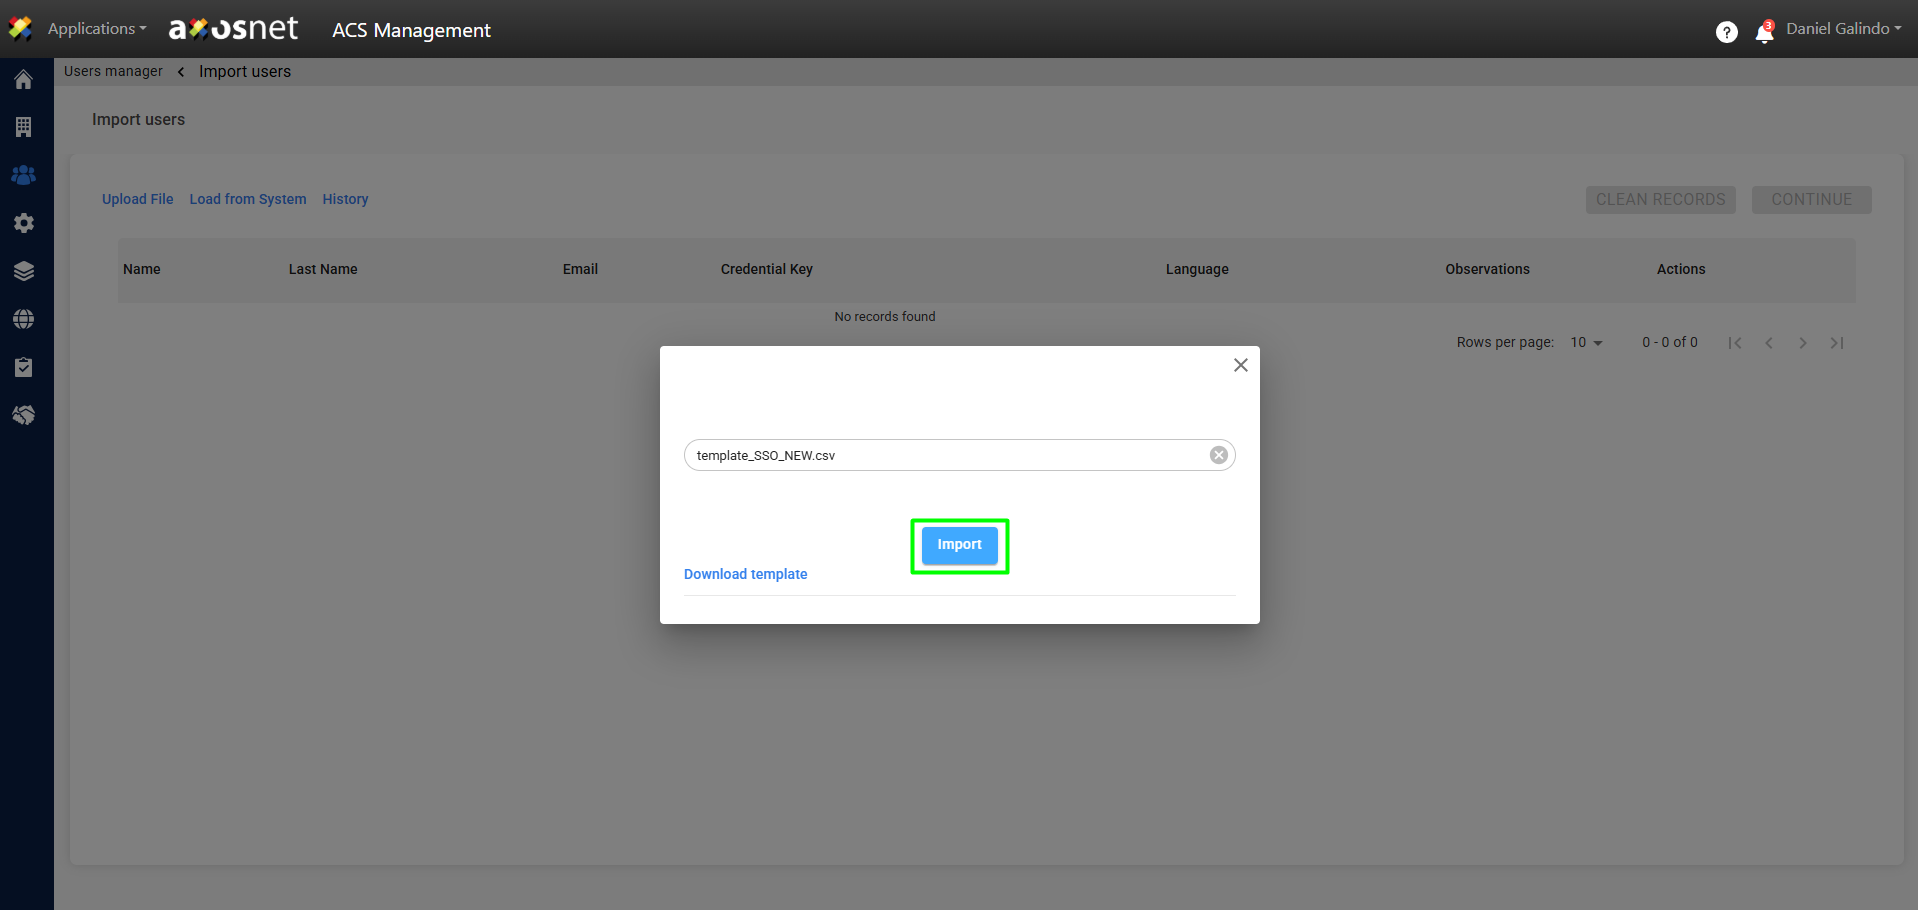Click the Download template link
Viewport: 1918px width, 910px height.
pyautogui.click(x=745, y=574)
